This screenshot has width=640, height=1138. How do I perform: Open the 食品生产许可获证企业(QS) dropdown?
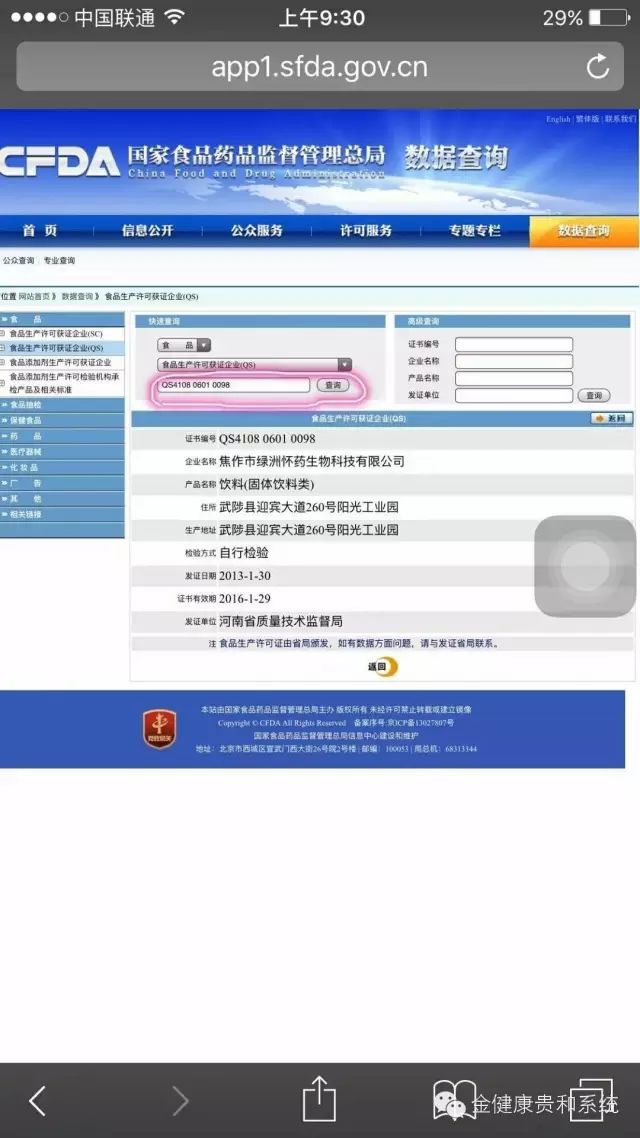(x=254, y=365)
